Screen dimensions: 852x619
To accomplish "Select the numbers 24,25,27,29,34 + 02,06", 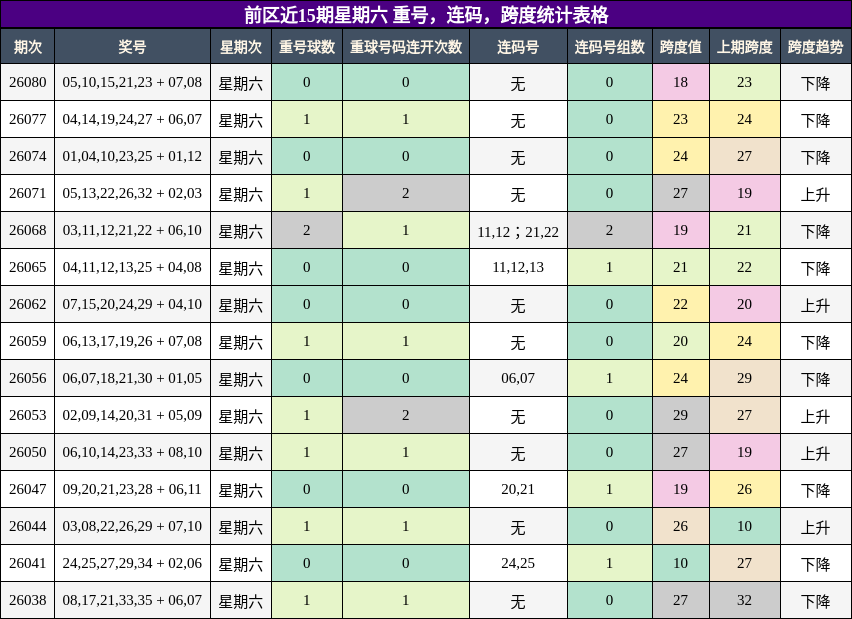I will (x=132, y=562).
